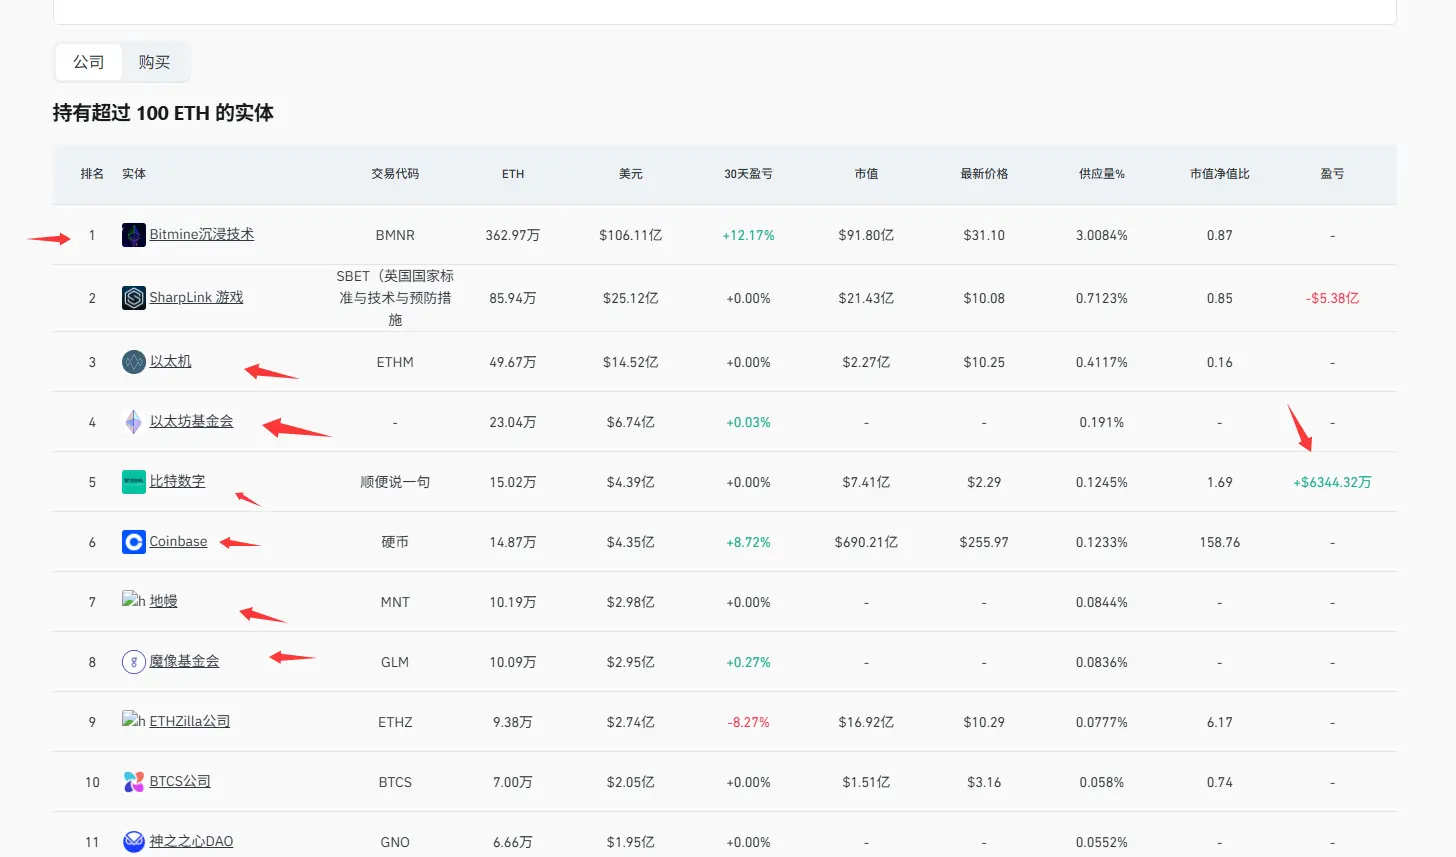Click the 盈亏 column header
This screenshot has width=1456, height=857.
click(x=1332, y=174)
